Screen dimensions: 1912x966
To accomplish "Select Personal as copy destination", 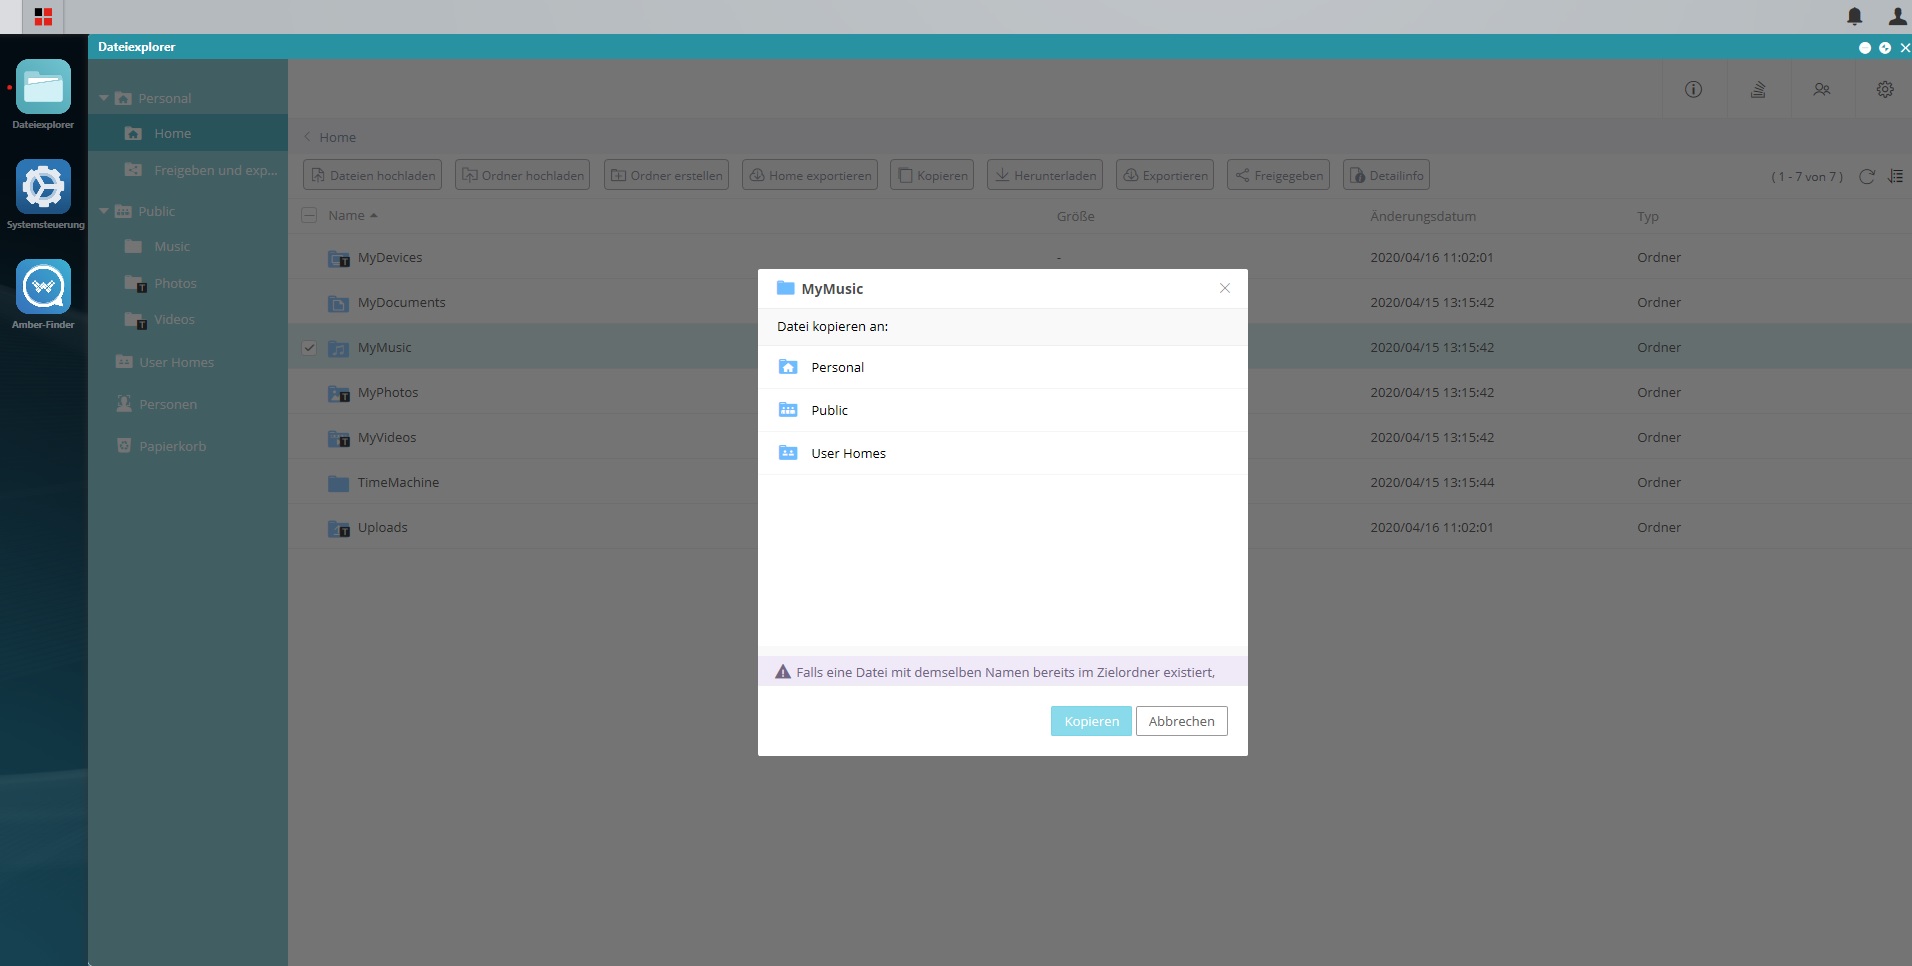I will click(x=1003, y=367).
